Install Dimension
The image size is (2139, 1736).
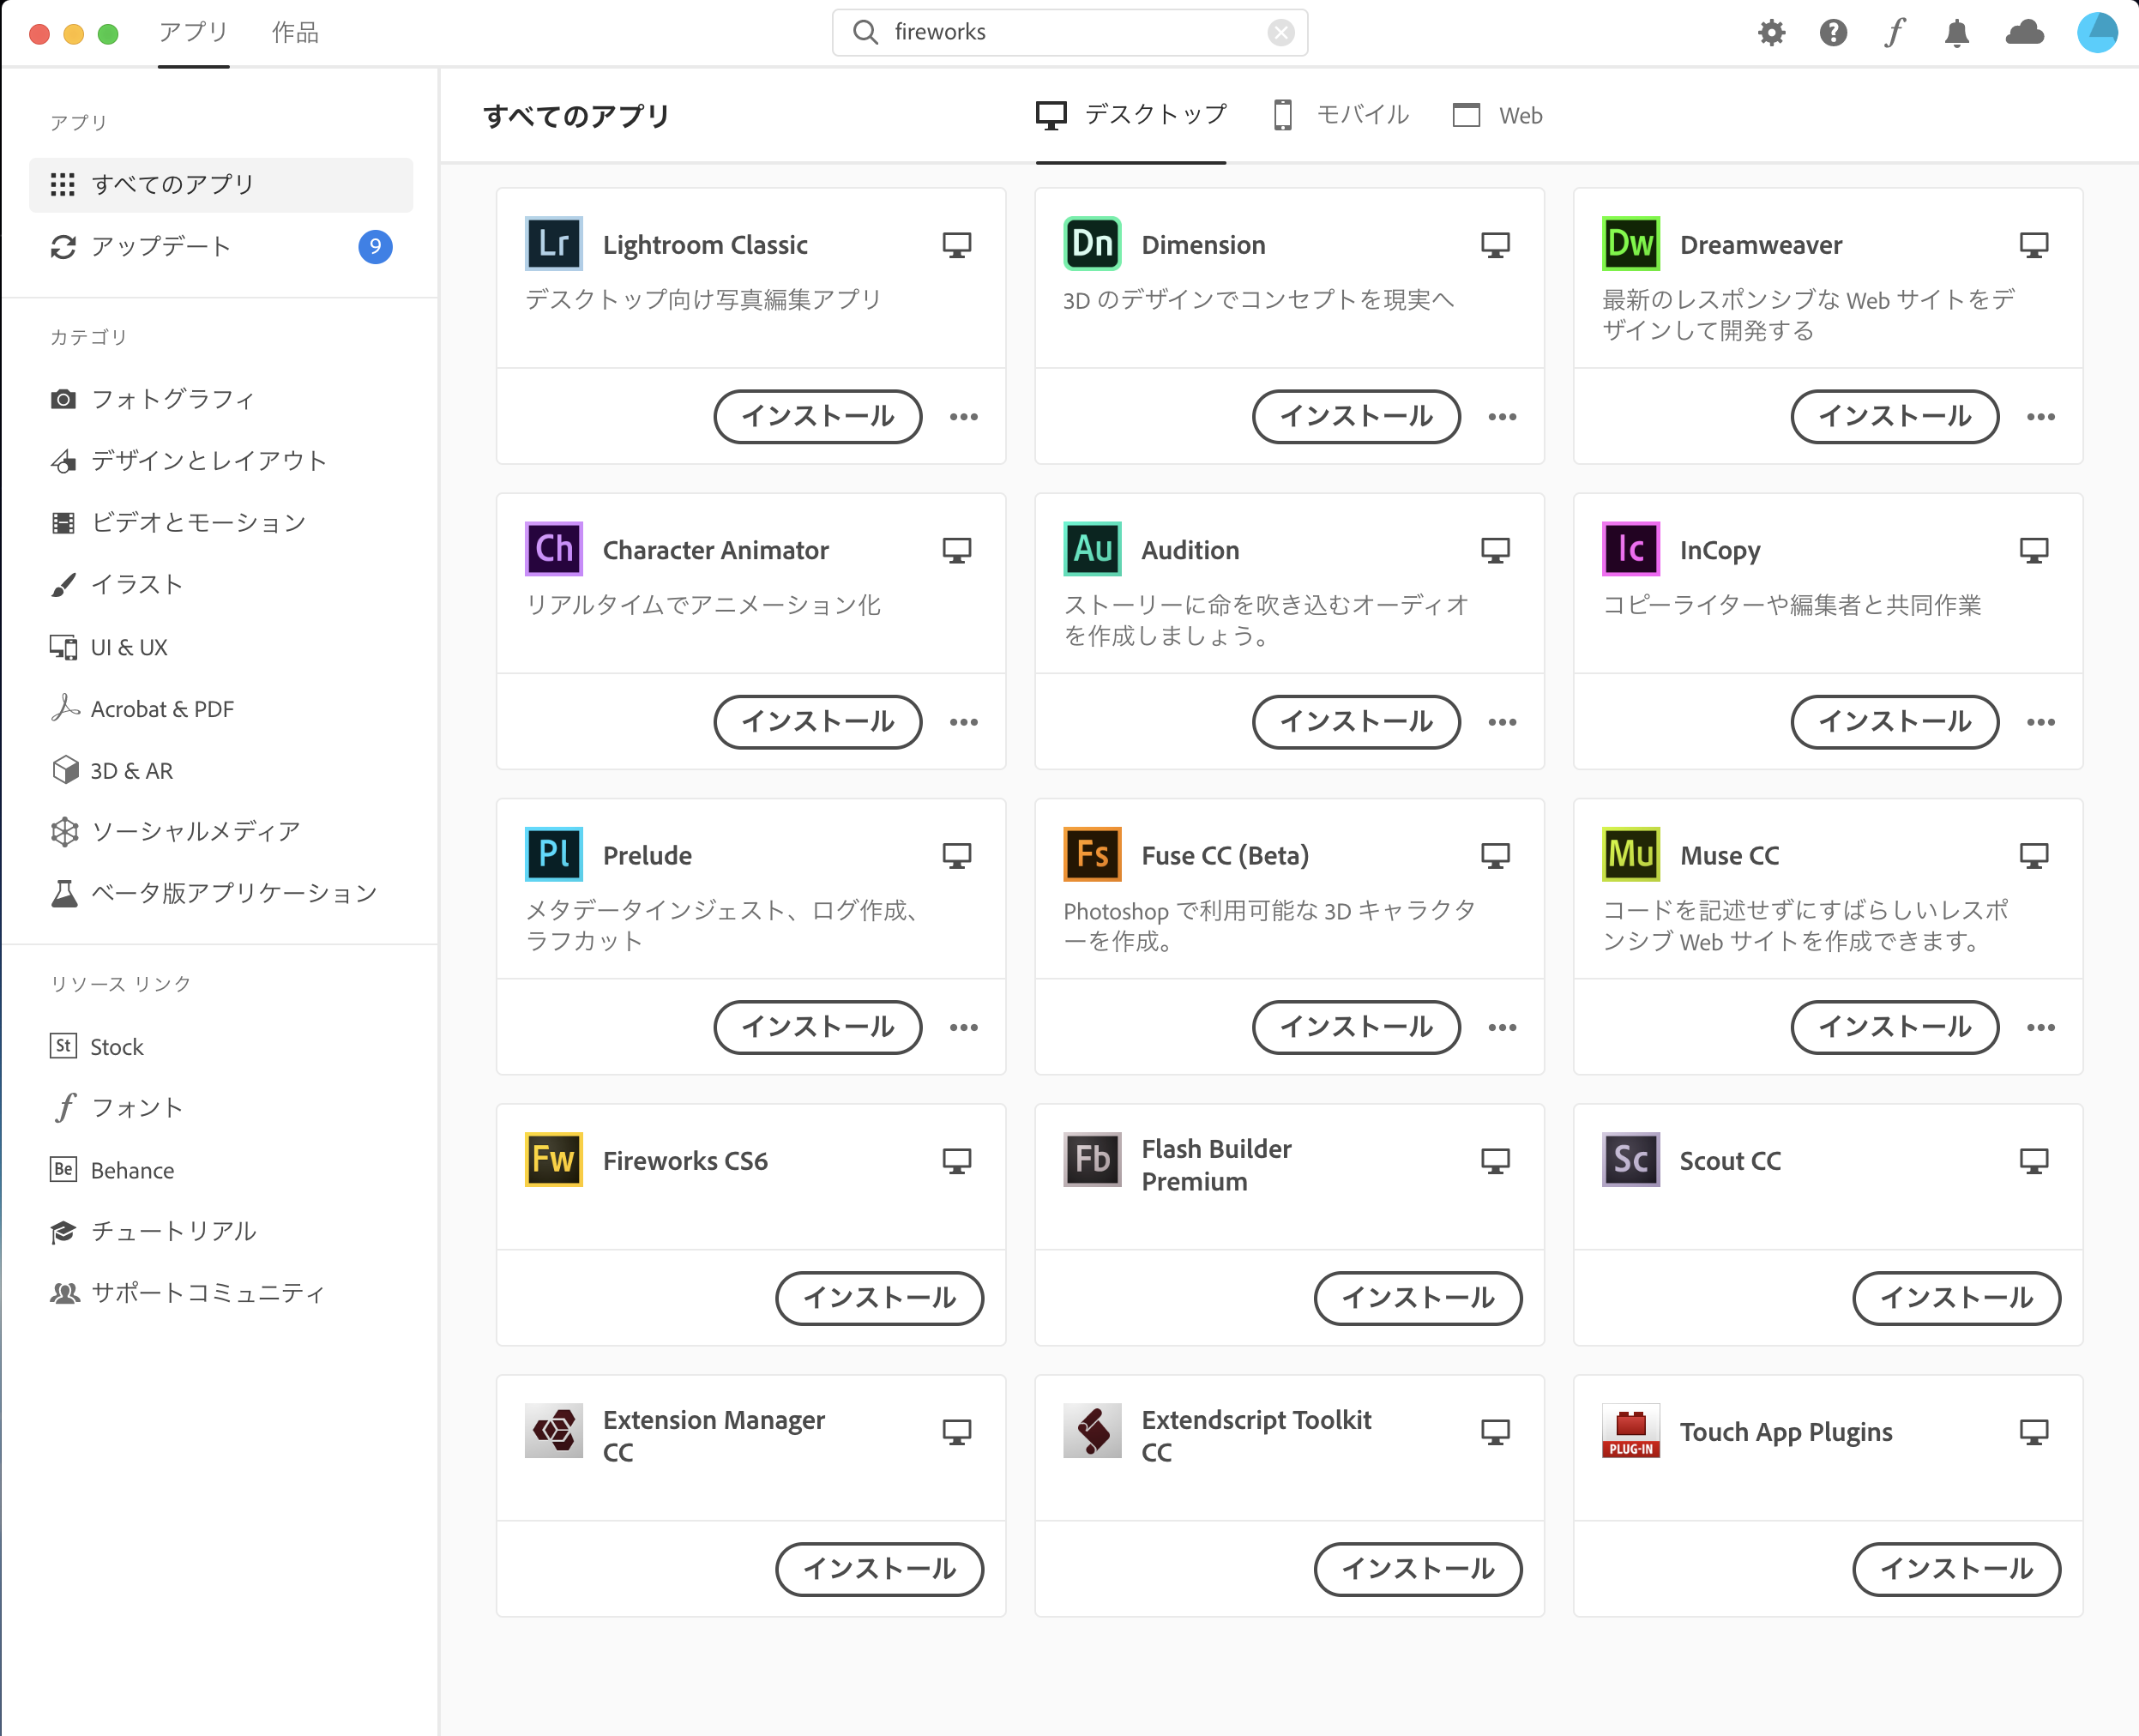click(x=1356, y=416)
